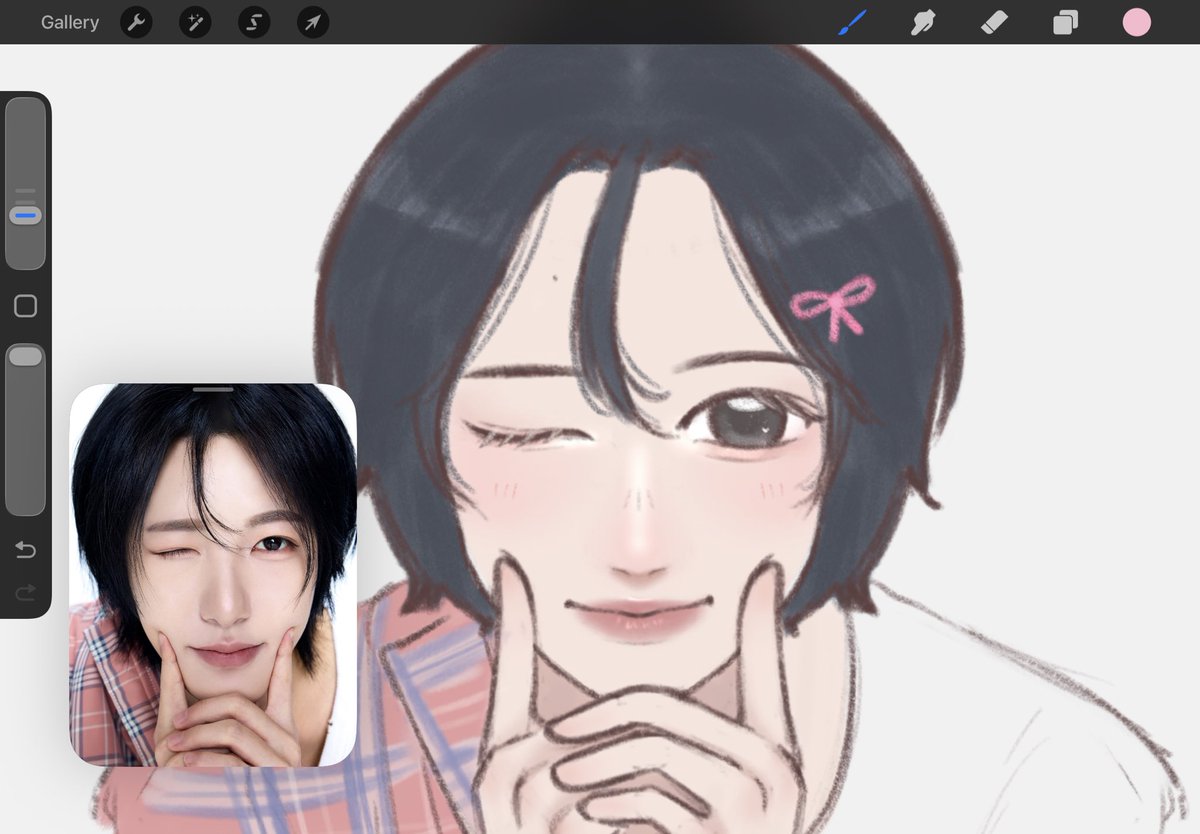Viewport: 1200px width, 834px height.
Task: Select the Brush tool
Action: 852,22
